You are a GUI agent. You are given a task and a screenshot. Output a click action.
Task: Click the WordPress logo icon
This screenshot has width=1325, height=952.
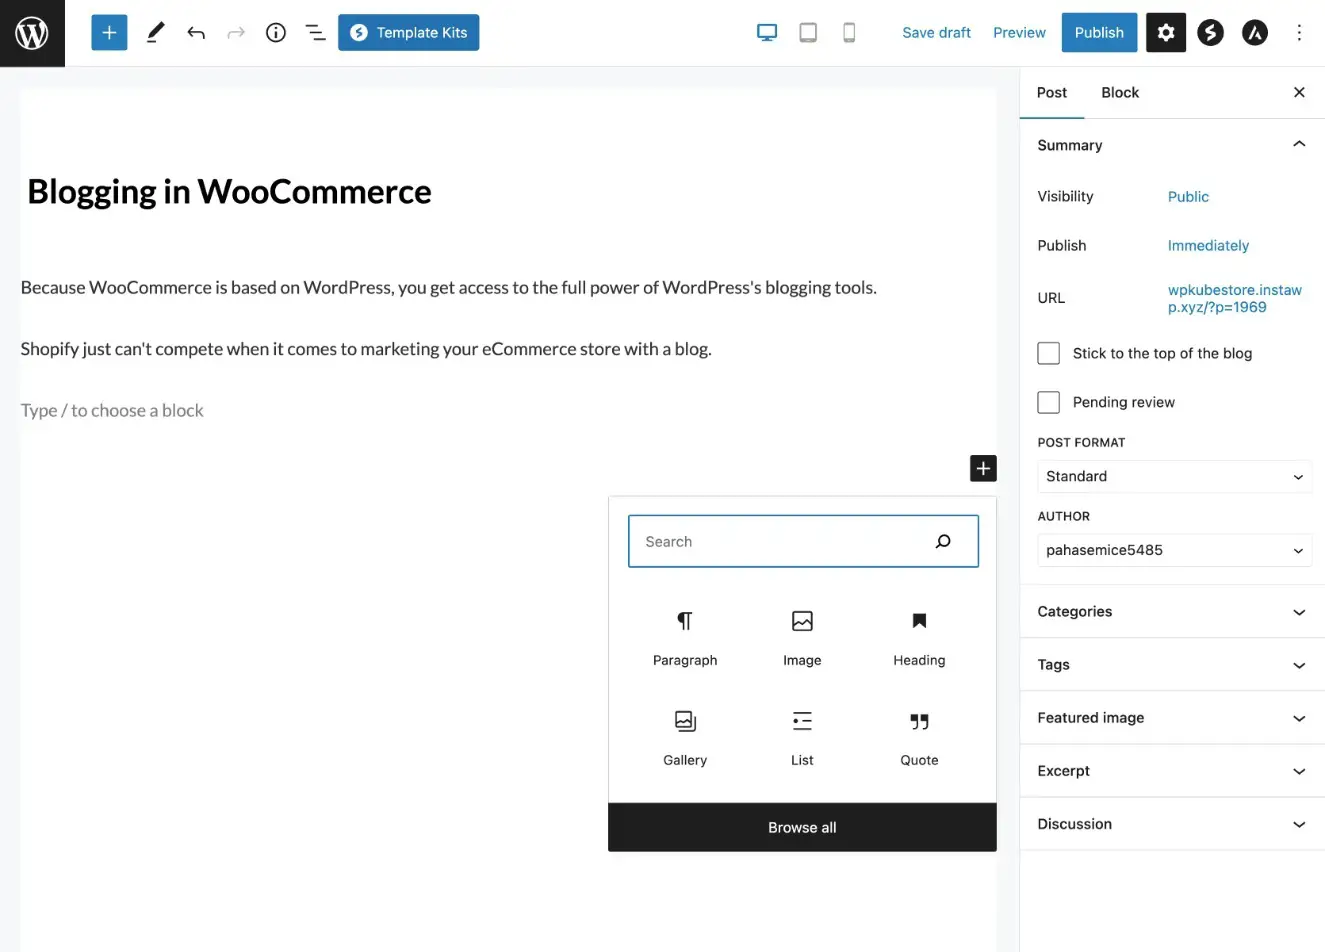(x=32, y=33)
